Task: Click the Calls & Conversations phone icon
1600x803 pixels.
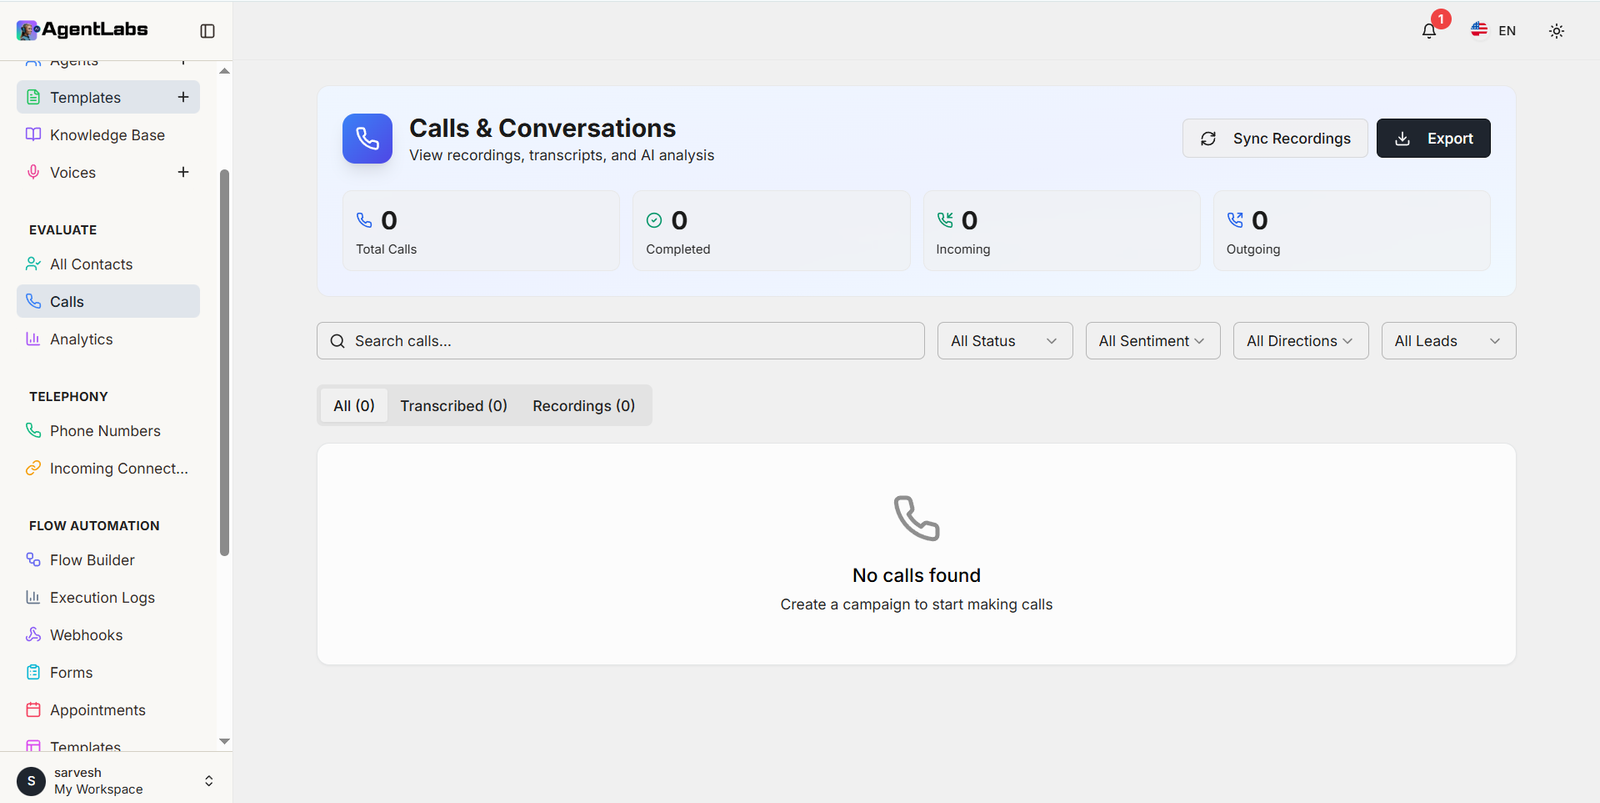Action: click(367, 138)
